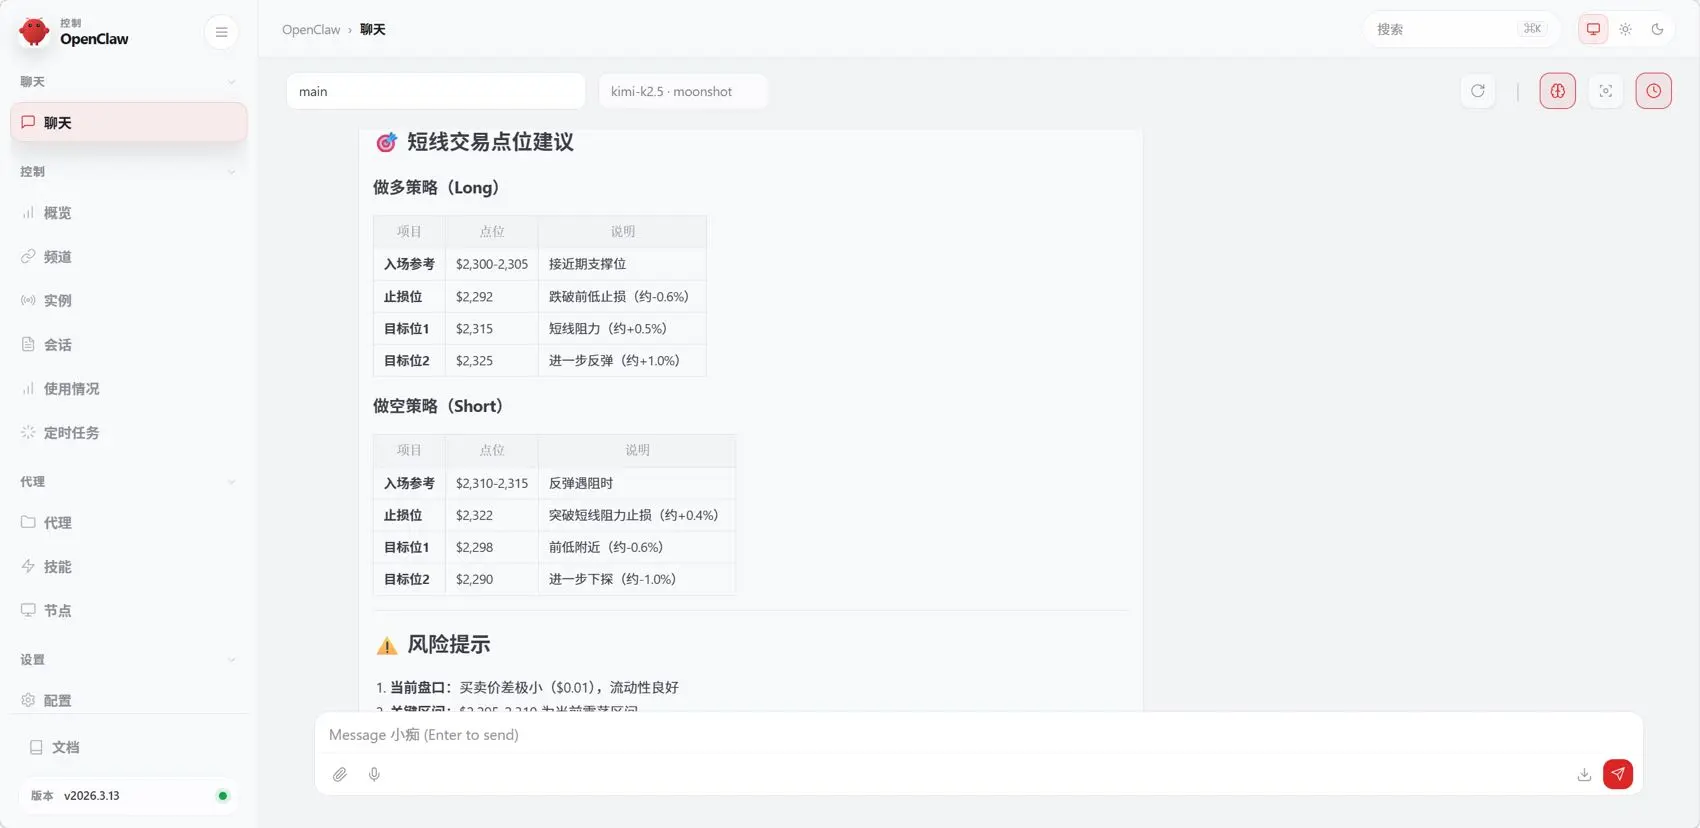1700x828 pixels.
Task: Click the target emoji beside 短线交易点位建议
Action: pyautogui.click(x=386, y=143)
